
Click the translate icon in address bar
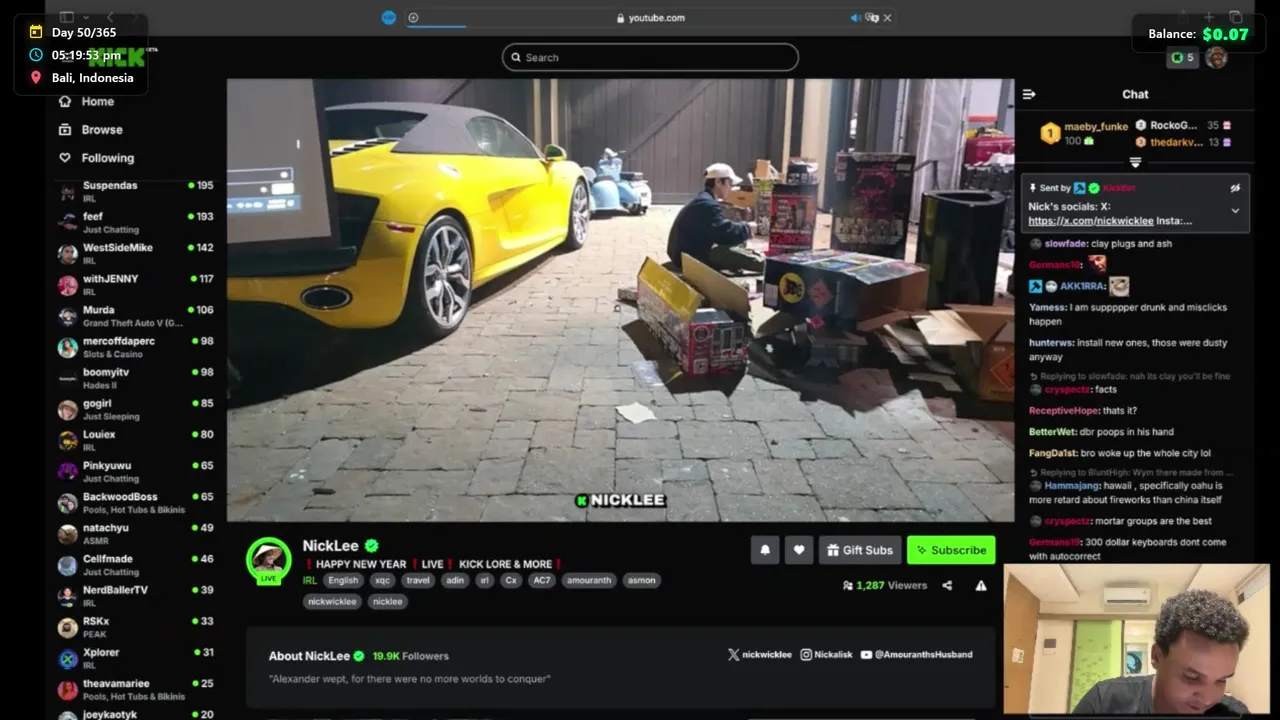872,17
